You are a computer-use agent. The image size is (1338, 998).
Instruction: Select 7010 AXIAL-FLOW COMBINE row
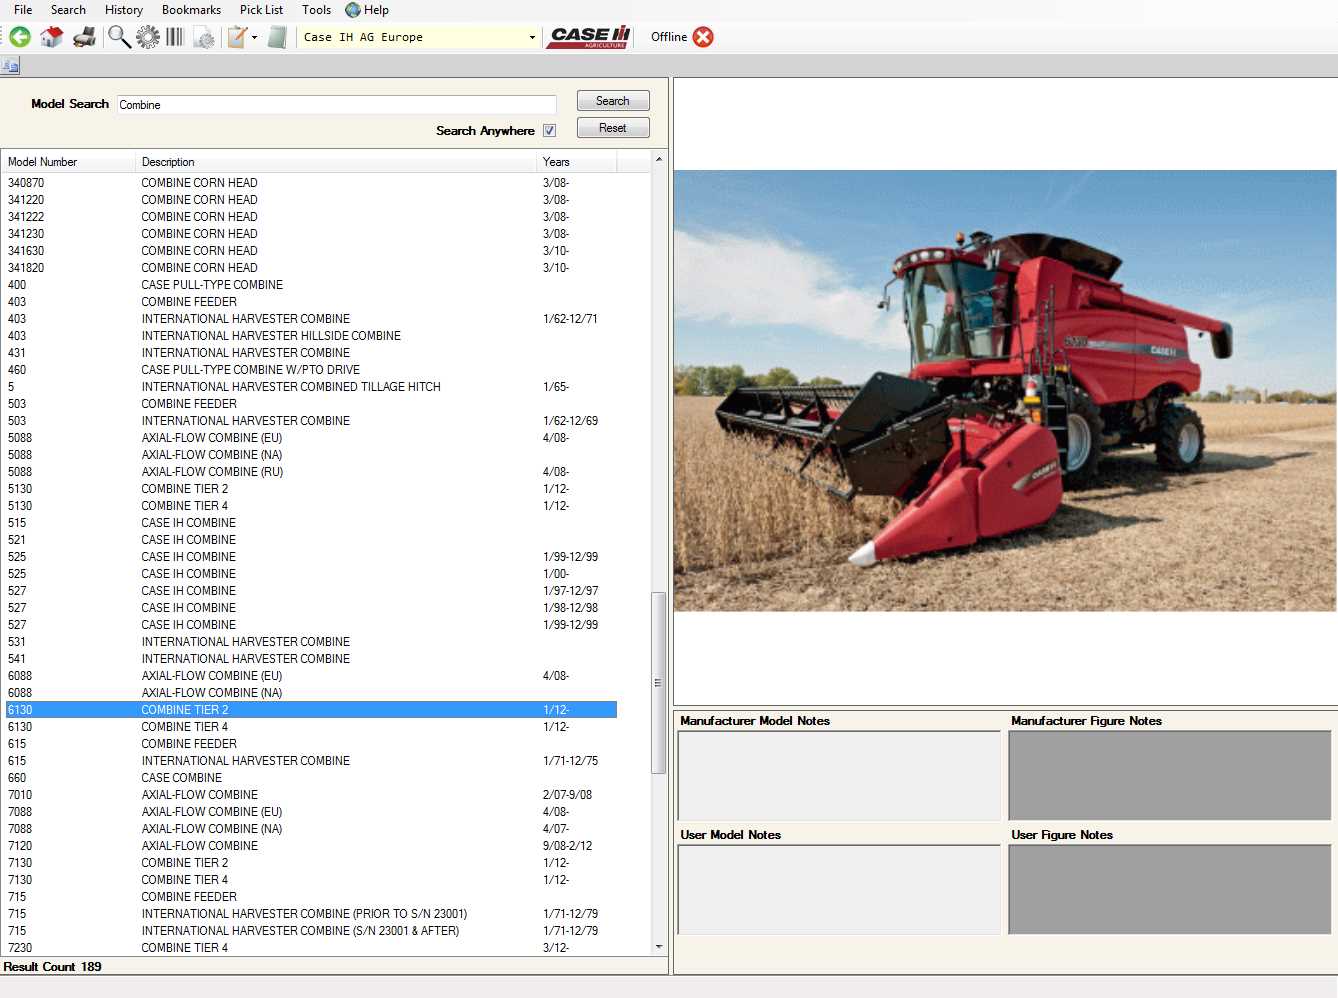point(310,795)
